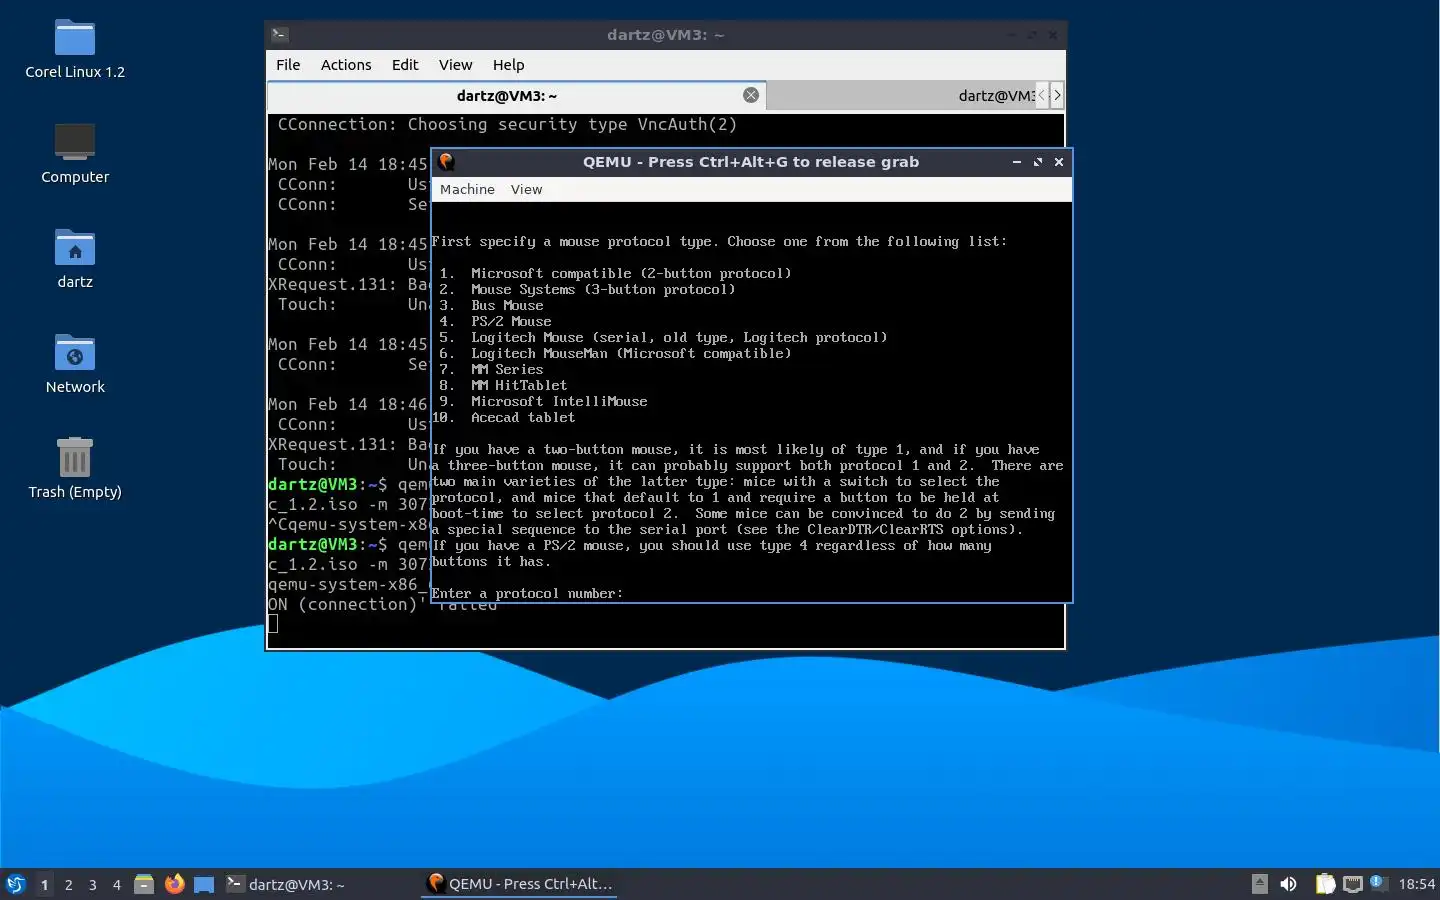1440x900 pixels.
Task: Open the QEMU Machine menu
Action: [x=467, y=190]
